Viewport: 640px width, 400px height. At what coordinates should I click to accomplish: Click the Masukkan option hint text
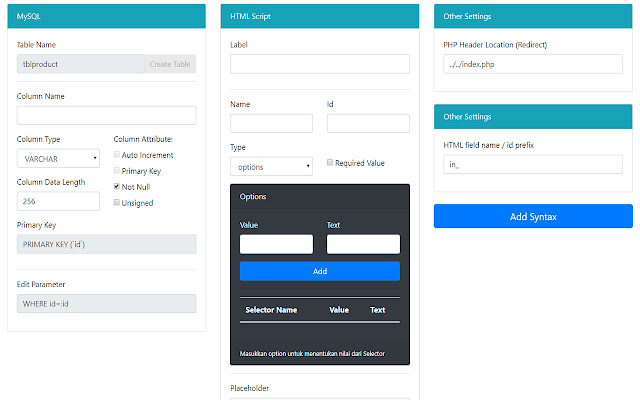[x=312, y=353]
